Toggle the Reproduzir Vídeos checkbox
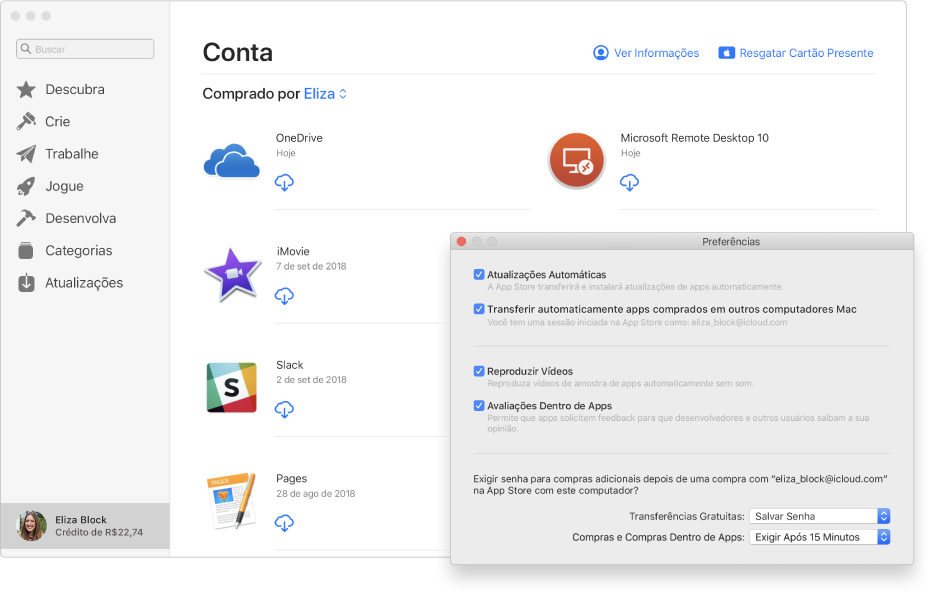The height and width of the screenshot is (596, 931). [479, 371]
